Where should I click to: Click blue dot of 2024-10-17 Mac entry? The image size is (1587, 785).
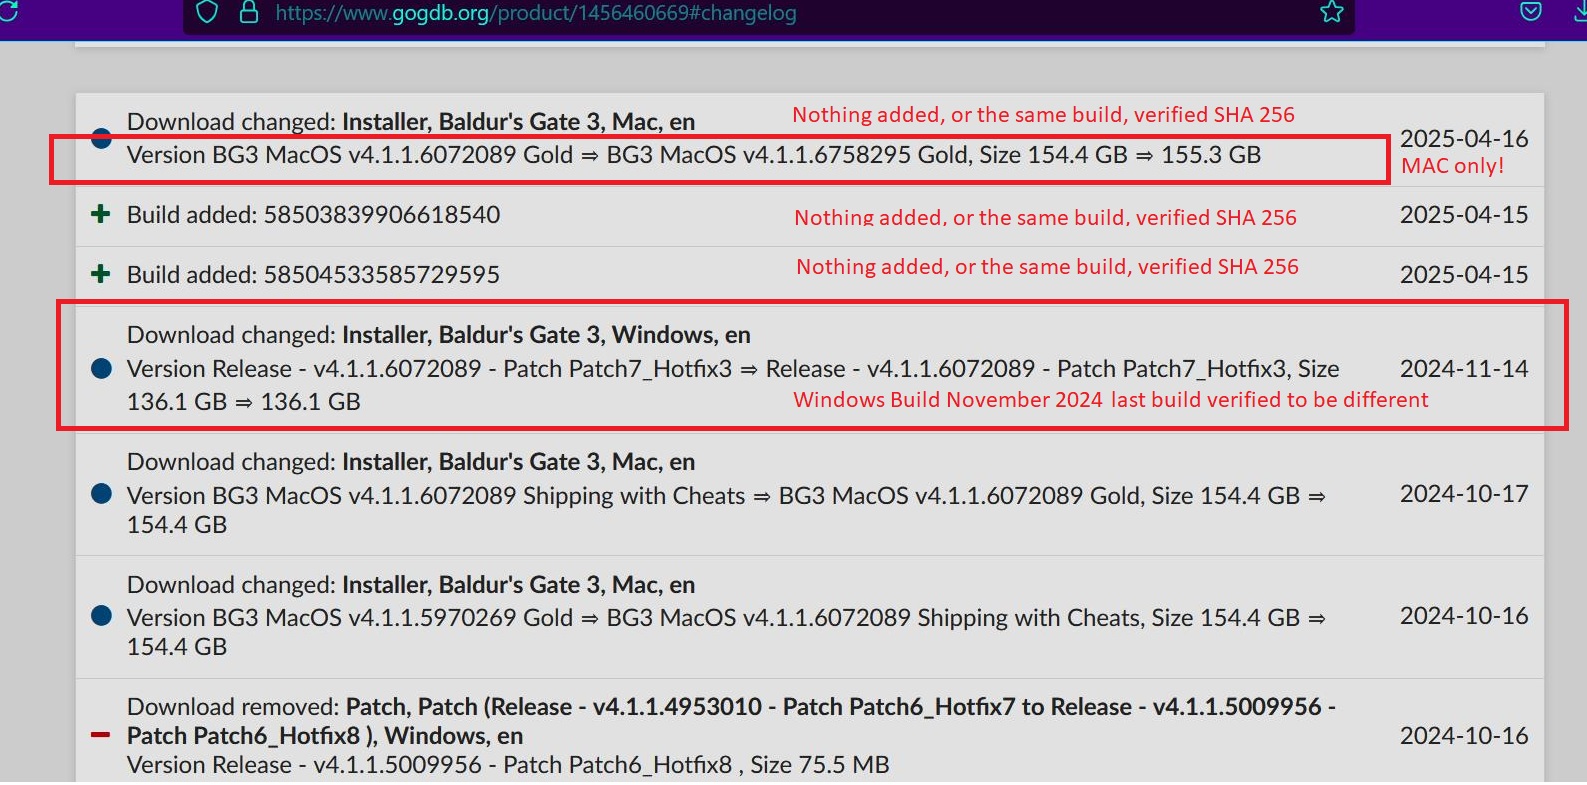click(x=101, y=493)
